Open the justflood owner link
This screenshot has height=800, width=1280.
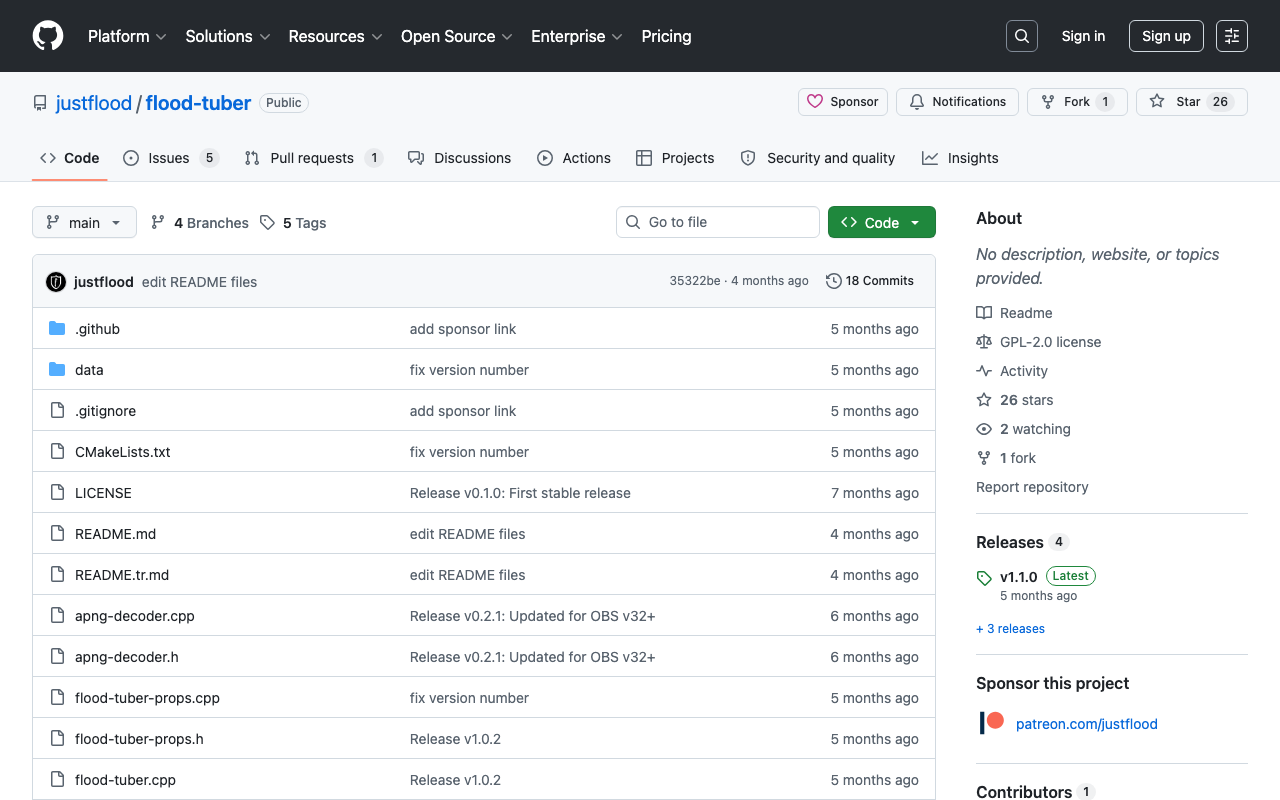(94, 103)
